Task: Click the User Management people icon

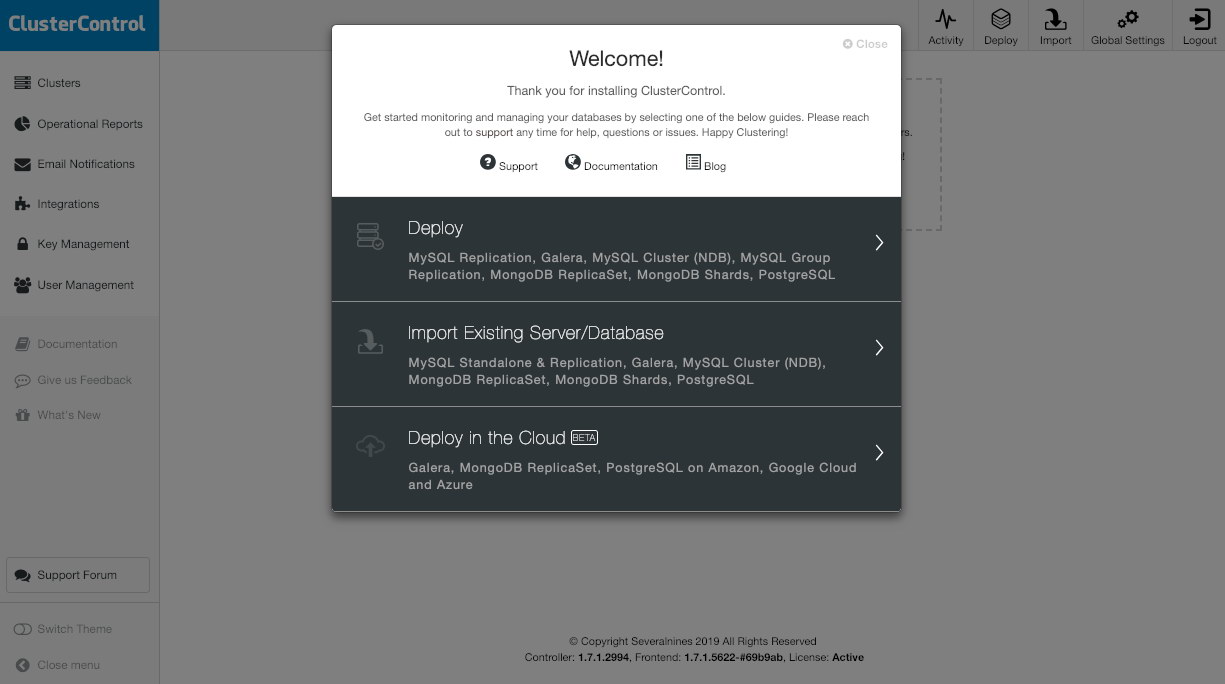Action: pyautogui.click(x=22, y=285)
